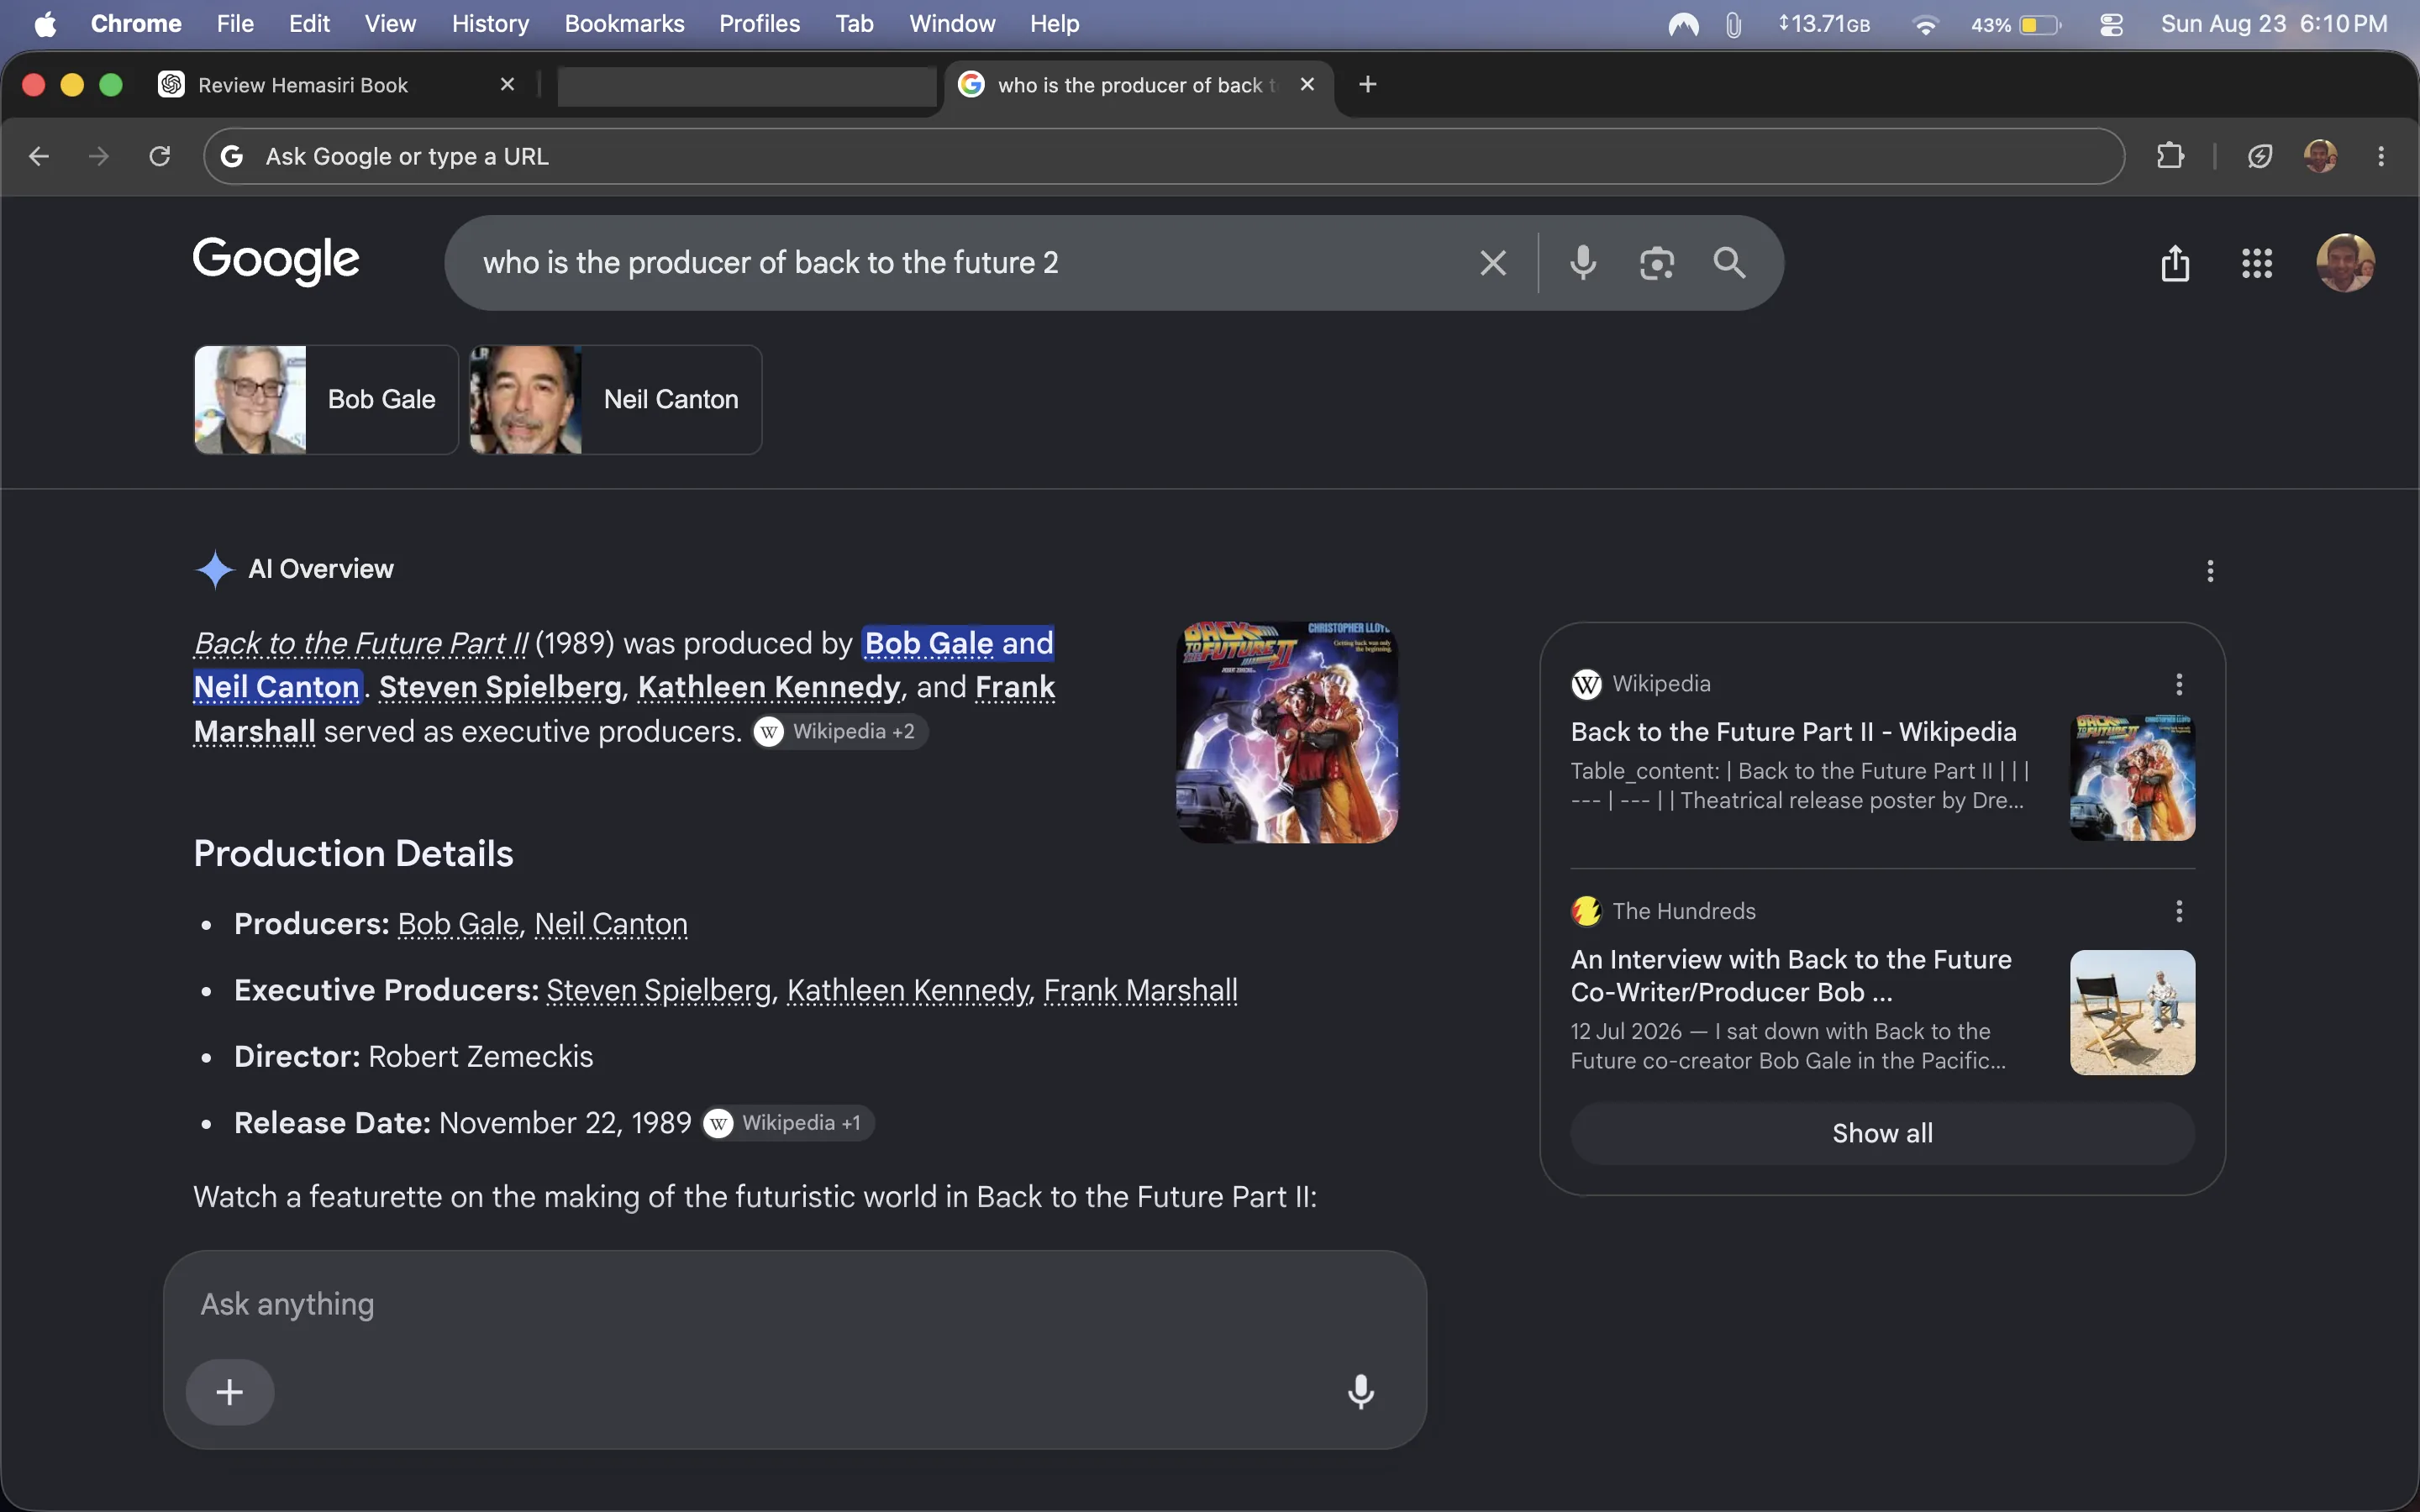Check Wi-Fi status in menu bar
Image resolution: width=2420 pixels, height=1512 pixels.
coord(1925,24)
